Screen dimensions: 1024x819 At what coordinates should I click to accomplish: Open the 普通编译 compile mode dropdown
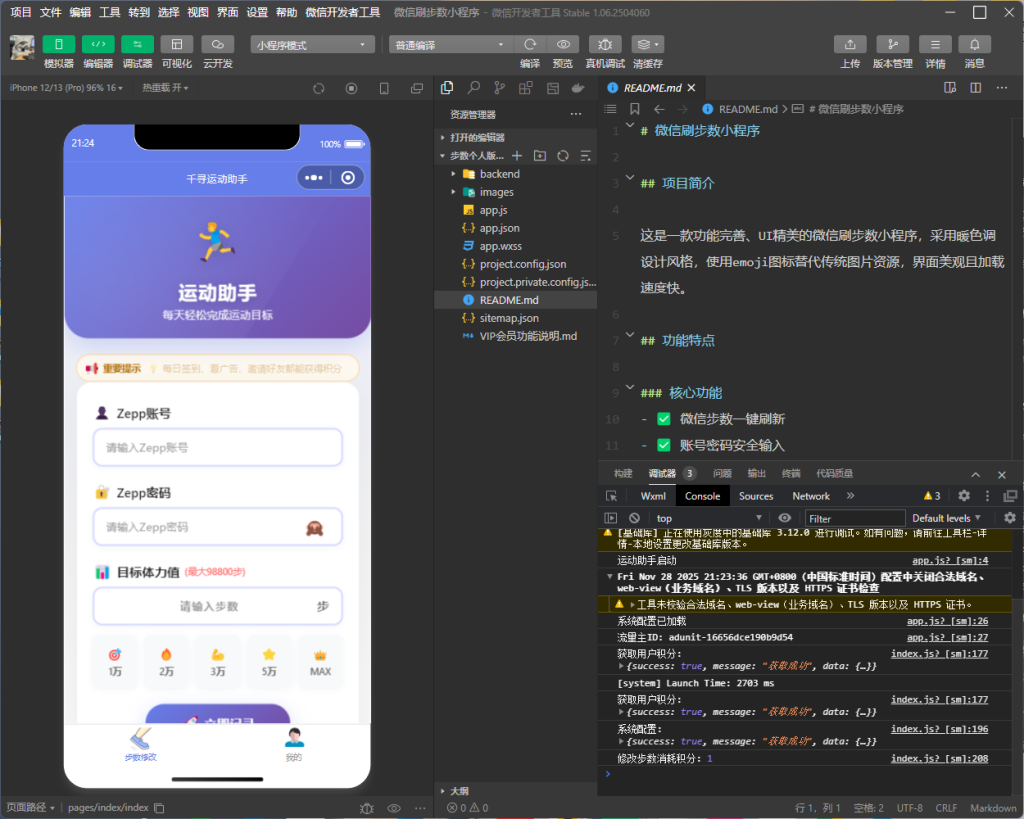[x=451, y=45]
